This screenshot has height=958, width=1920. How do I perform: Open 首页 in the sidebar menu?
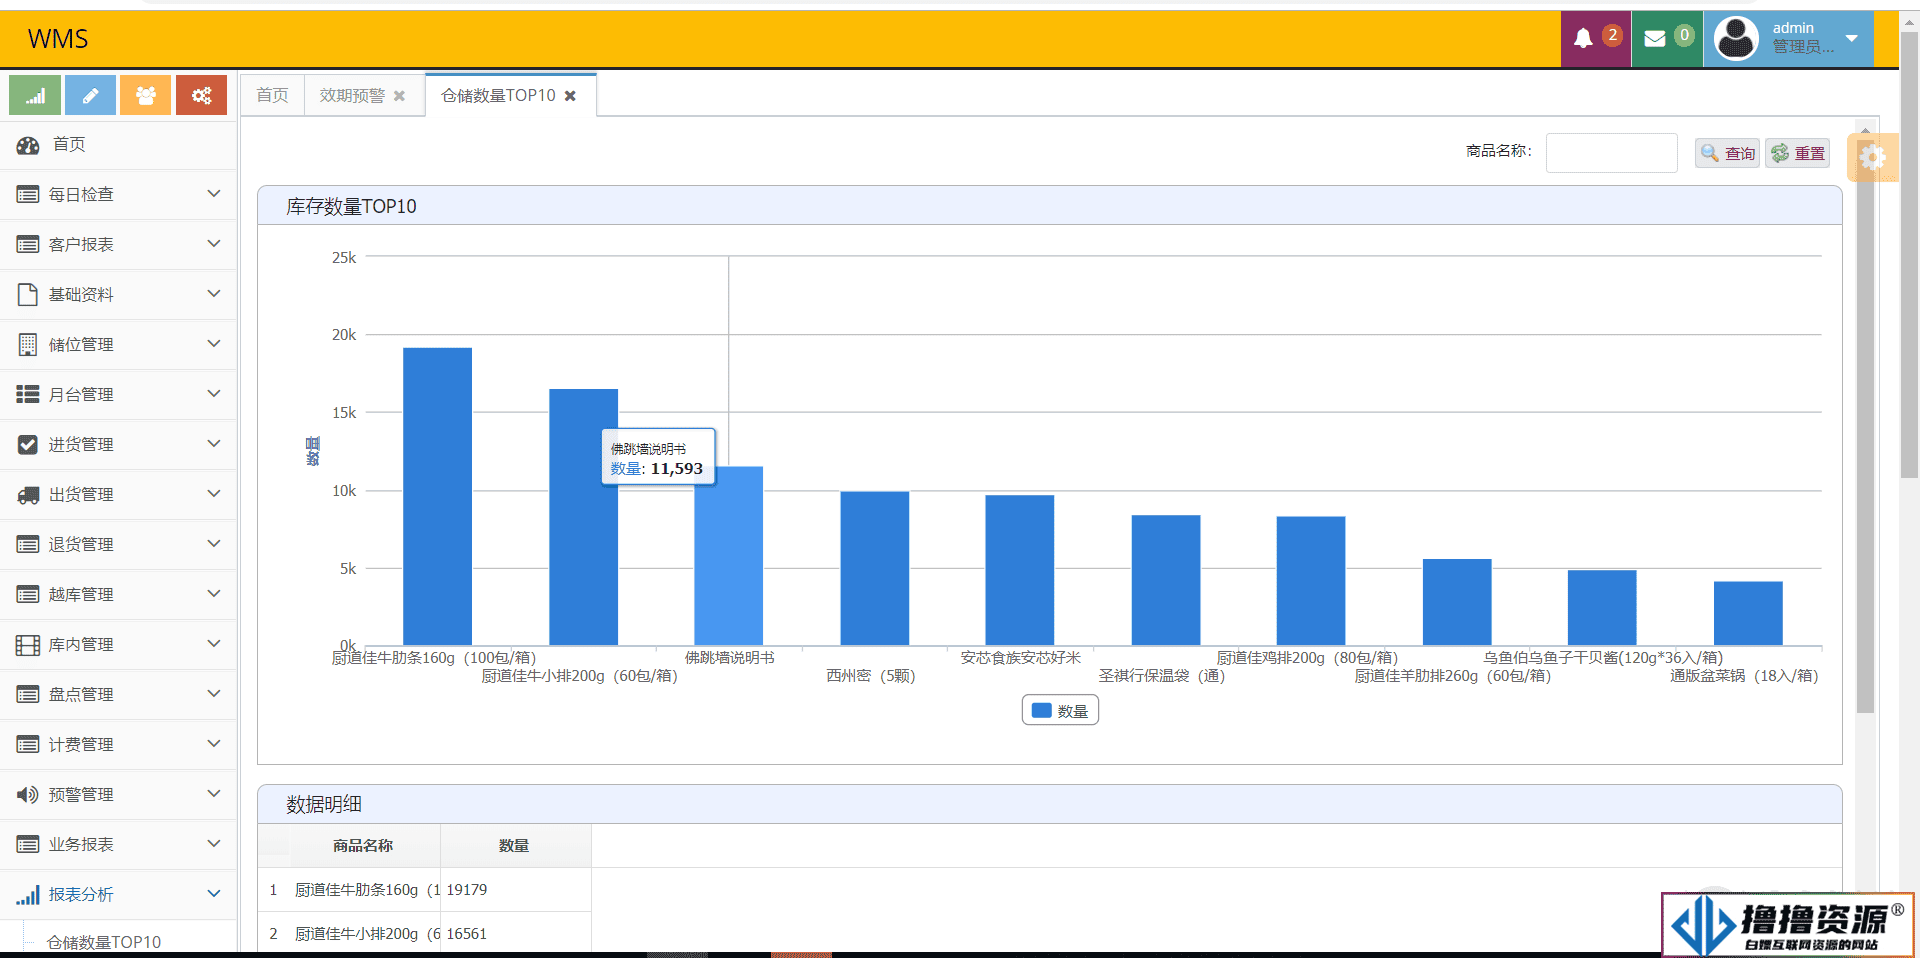click(x=118, y=145)
